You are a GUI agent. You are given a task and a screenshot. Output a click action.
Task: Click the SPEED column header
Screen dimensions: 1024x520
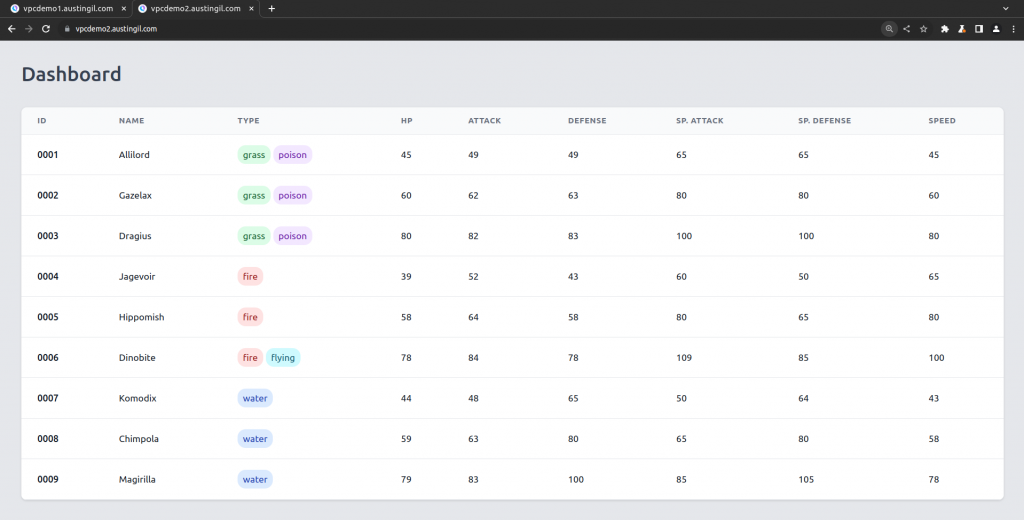[x=942, y=121]
